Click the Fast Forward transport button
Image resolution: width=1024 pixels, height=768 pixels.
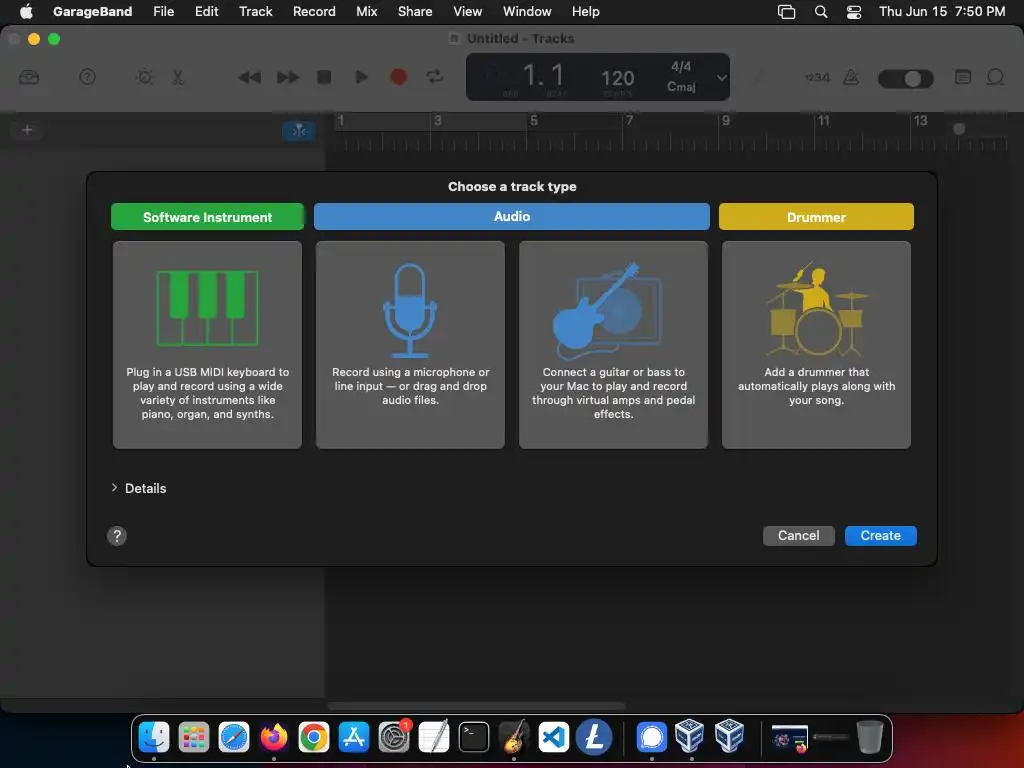(x=287, y=77)
